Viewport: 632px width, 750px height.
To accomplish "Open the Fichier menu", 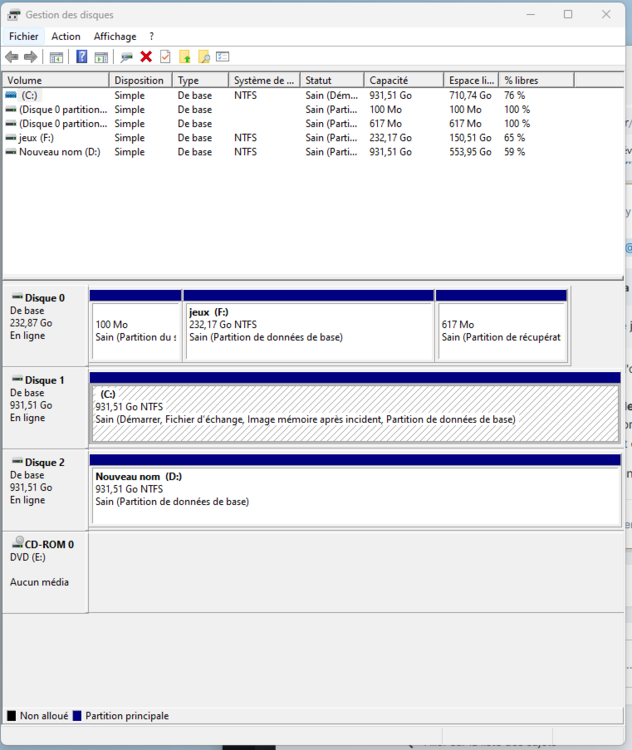I will [x=23, y=36].
